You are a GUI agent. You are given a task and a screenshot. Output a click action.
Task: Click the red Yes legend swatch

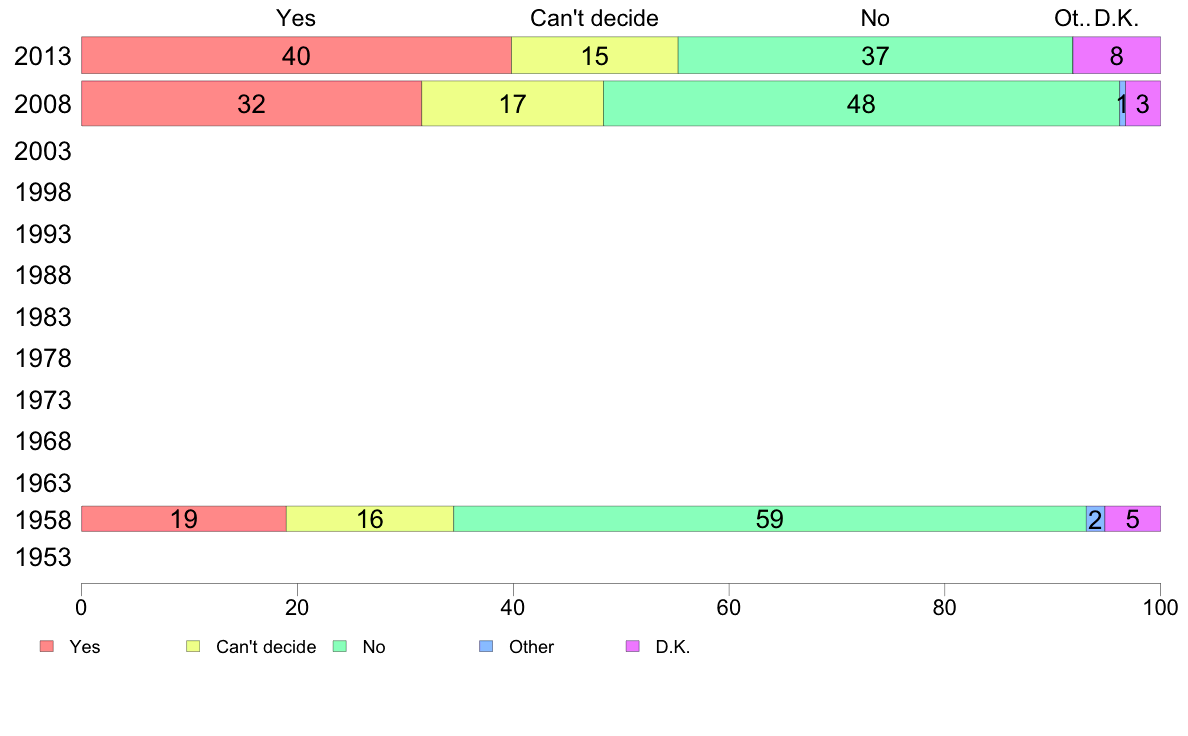click(x=46, y=647)
